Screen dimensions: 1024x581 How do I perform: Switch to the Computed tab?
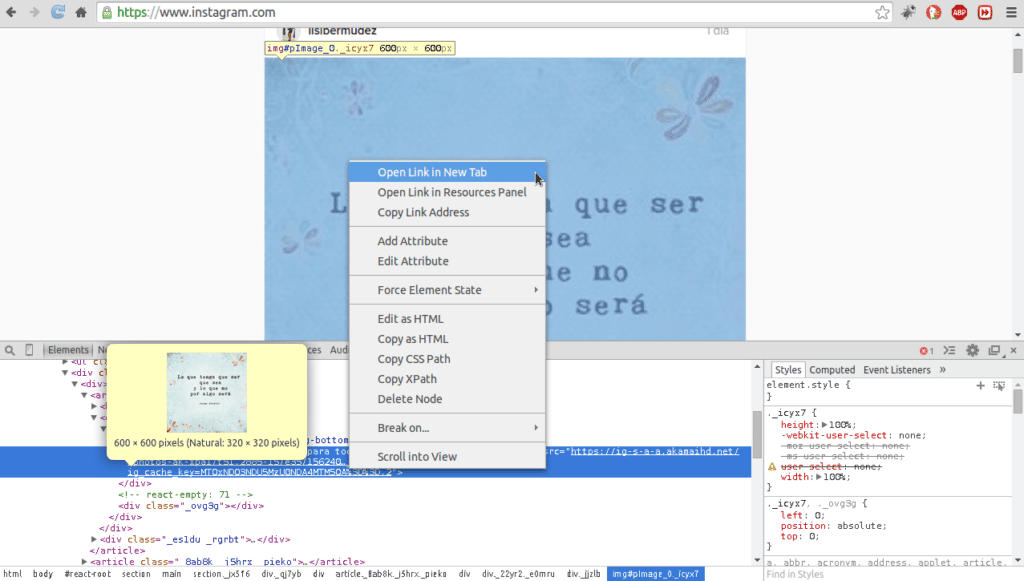pos(832,370)
